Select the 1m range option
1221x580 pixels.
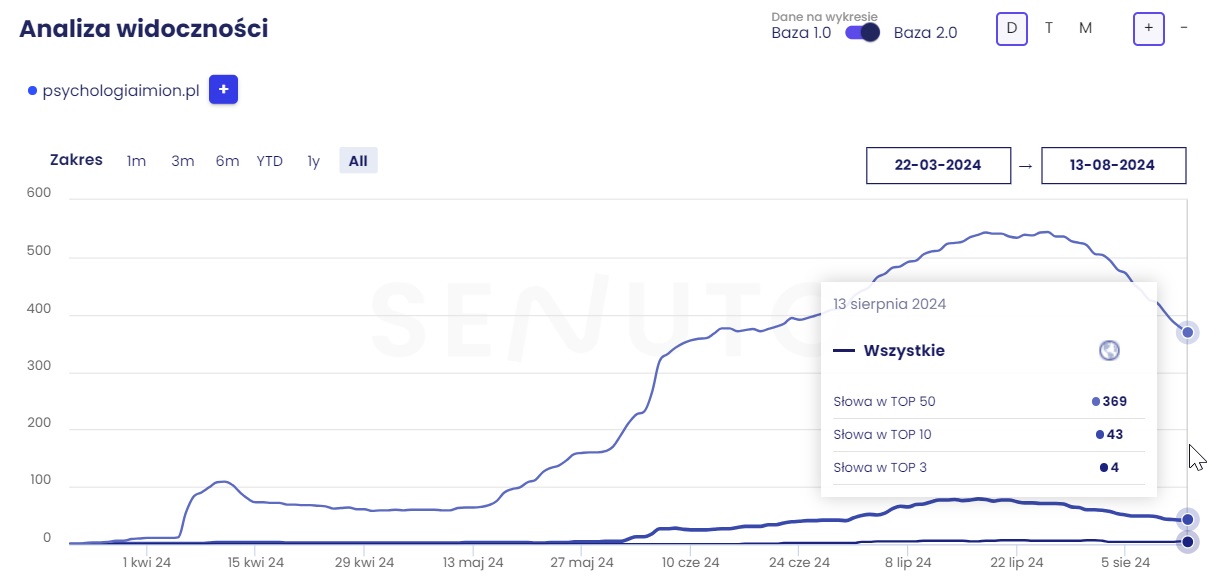pos(136,161)
